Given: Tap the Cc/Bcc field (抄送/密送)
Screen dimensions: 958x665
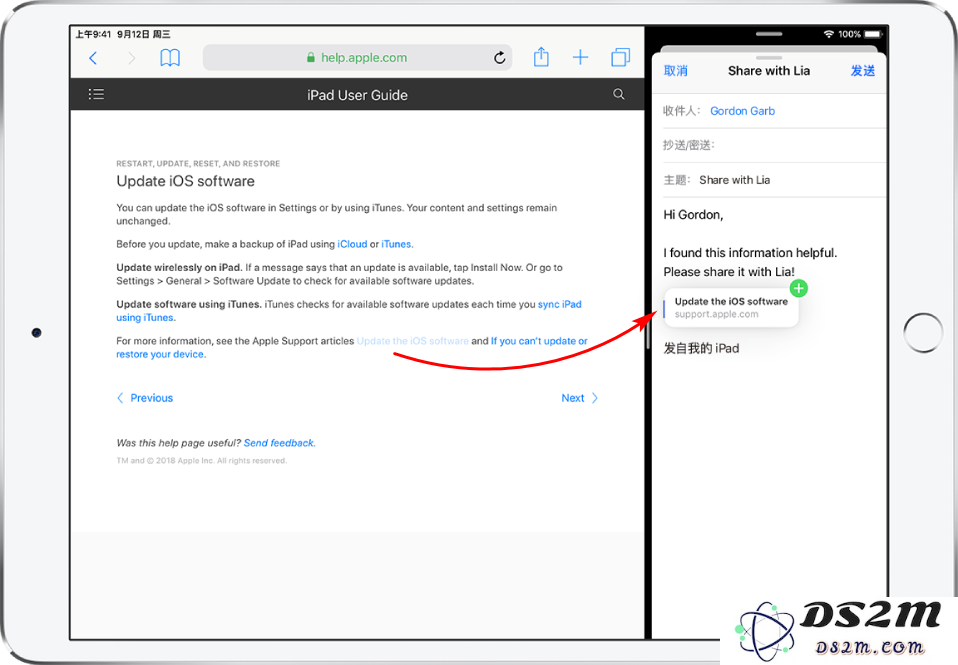Looking at the screenshot, I should [774, 145].
